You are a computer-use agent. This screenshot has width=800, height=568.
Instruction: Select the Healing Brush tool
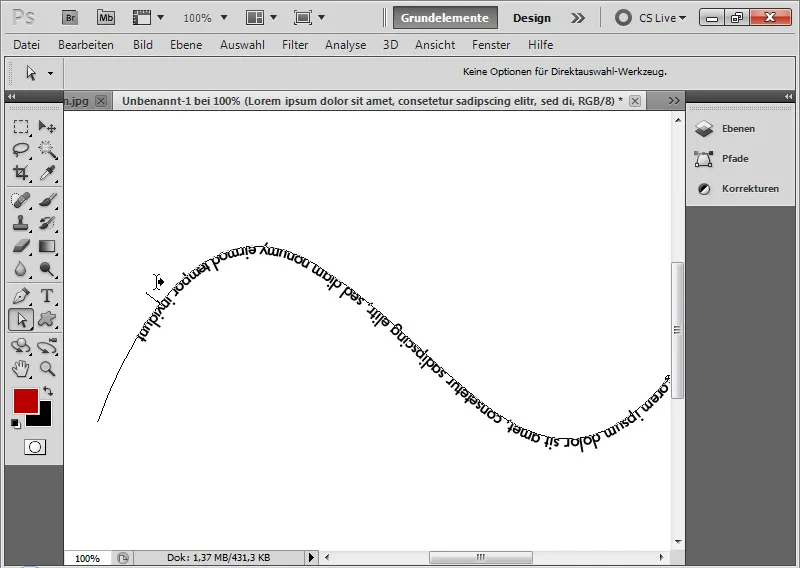(21, 200)
